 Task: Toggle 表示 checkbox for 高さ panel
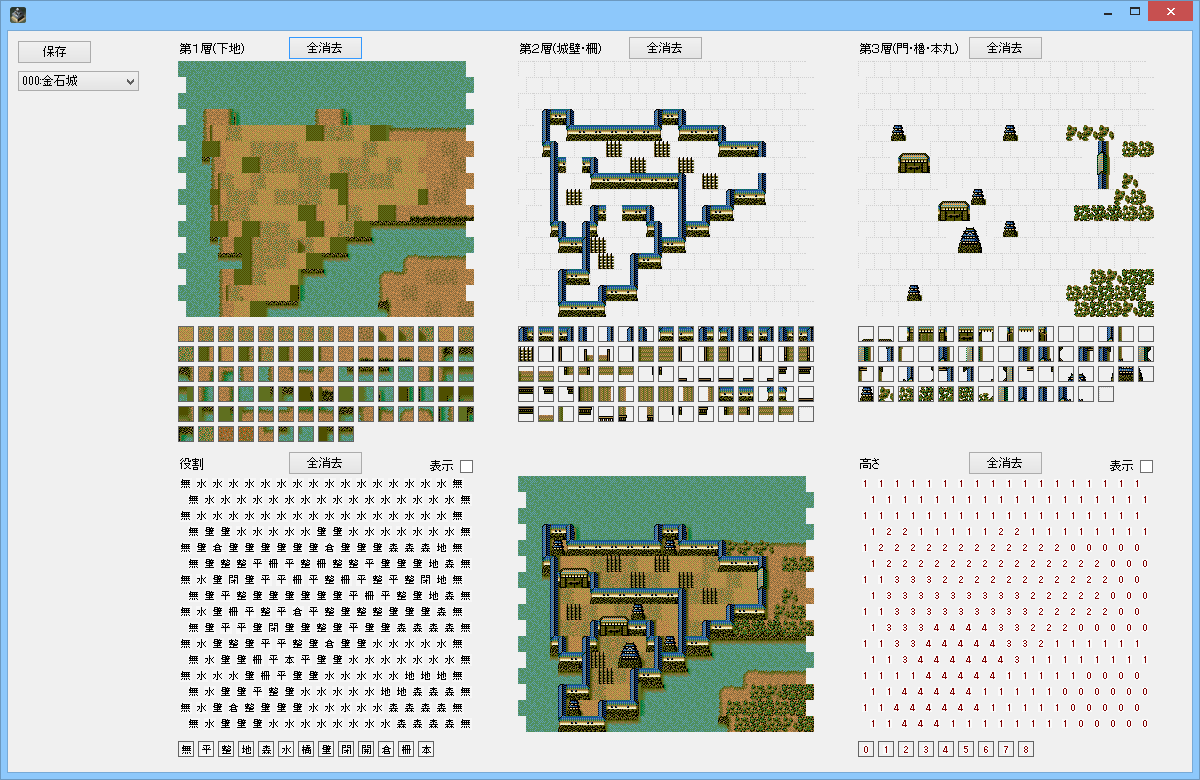[x=1146, y=466]
